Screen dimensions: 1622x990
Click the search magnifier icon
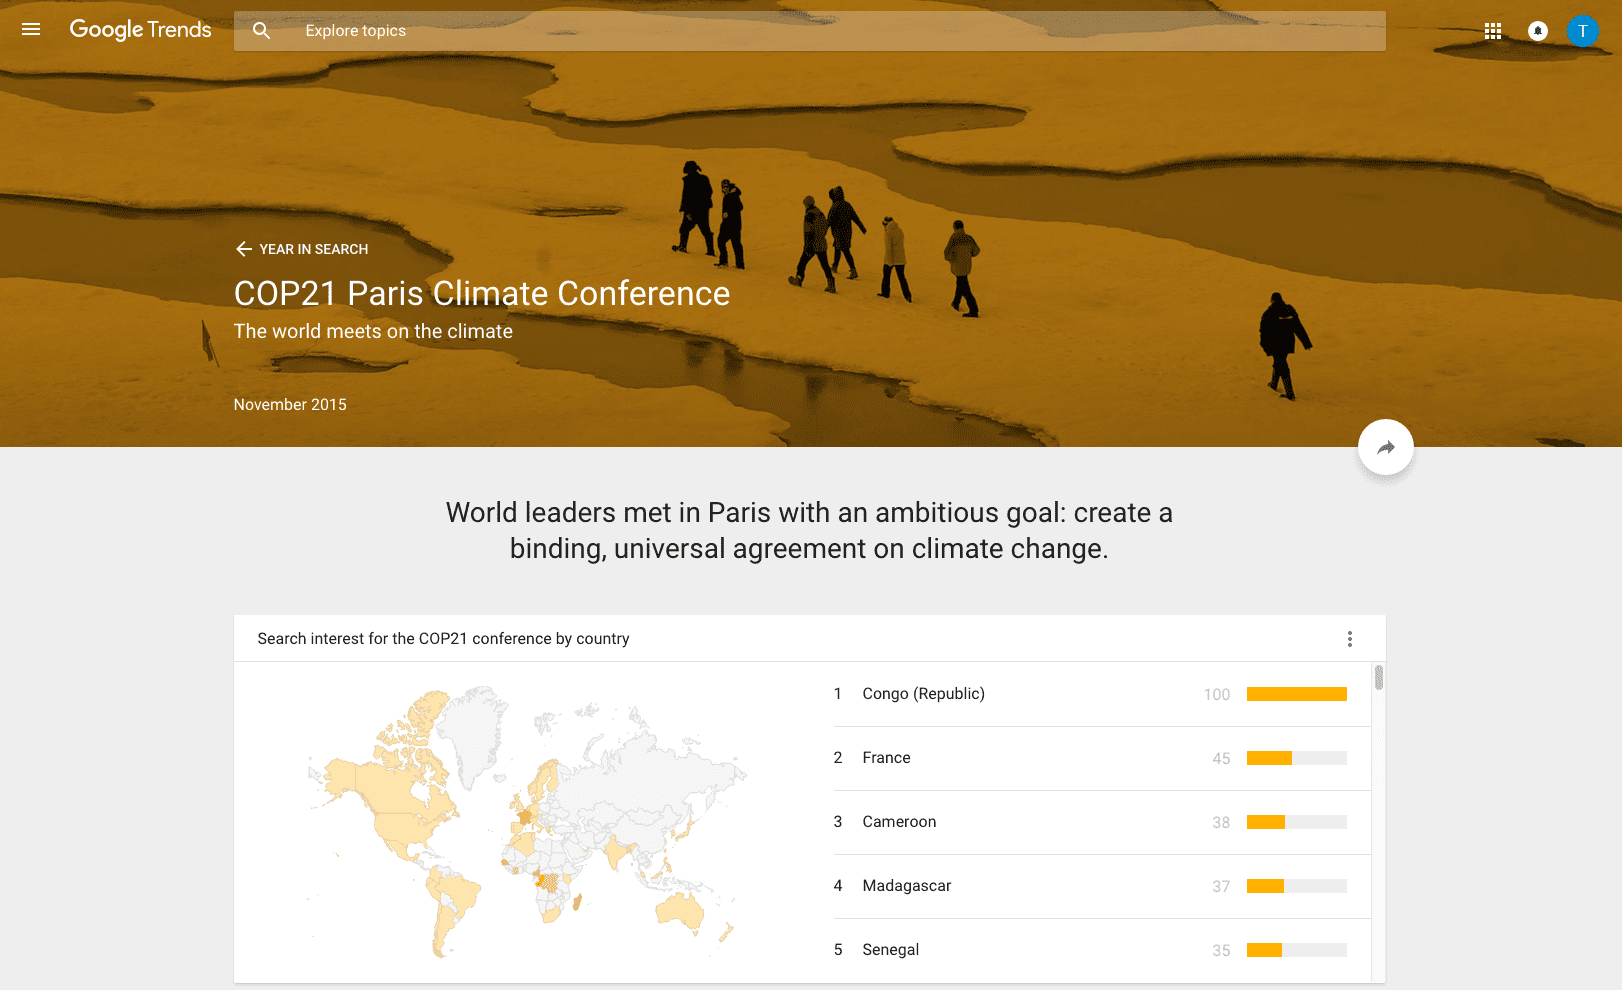(262, 31)
